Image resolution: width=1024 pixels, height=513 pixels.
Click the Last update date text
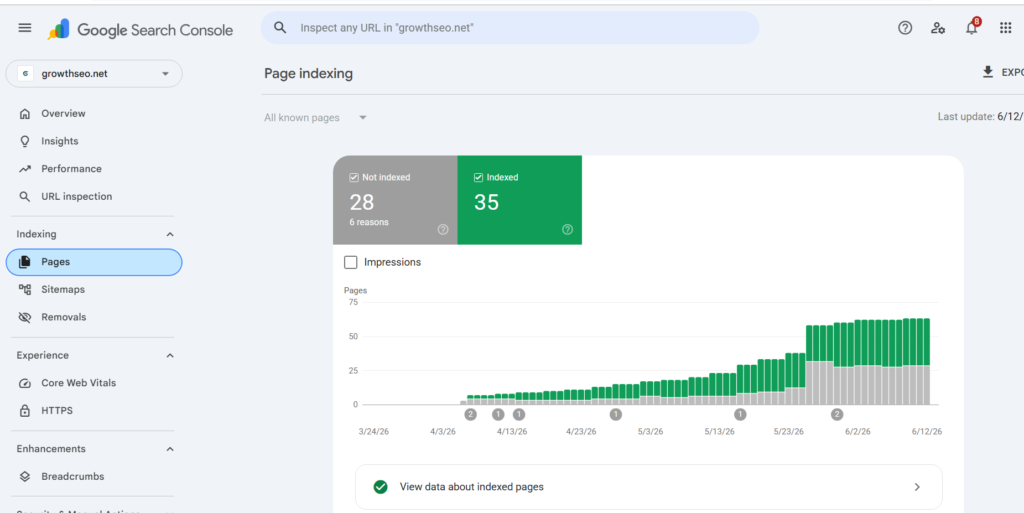(x=981, y=117)
